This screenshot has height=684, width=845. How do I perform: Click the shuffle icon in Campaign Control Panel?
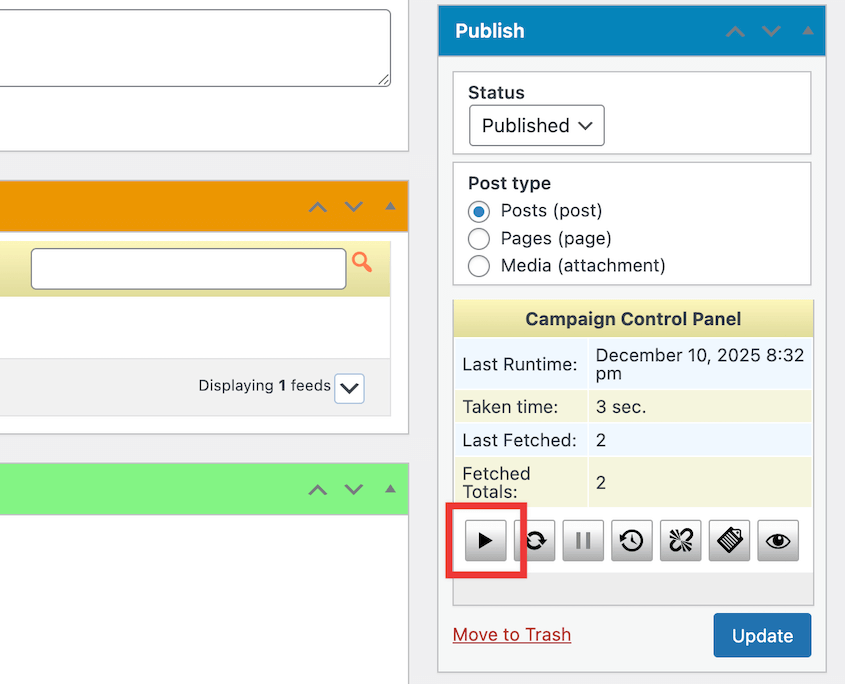click(x=680, y=540)
